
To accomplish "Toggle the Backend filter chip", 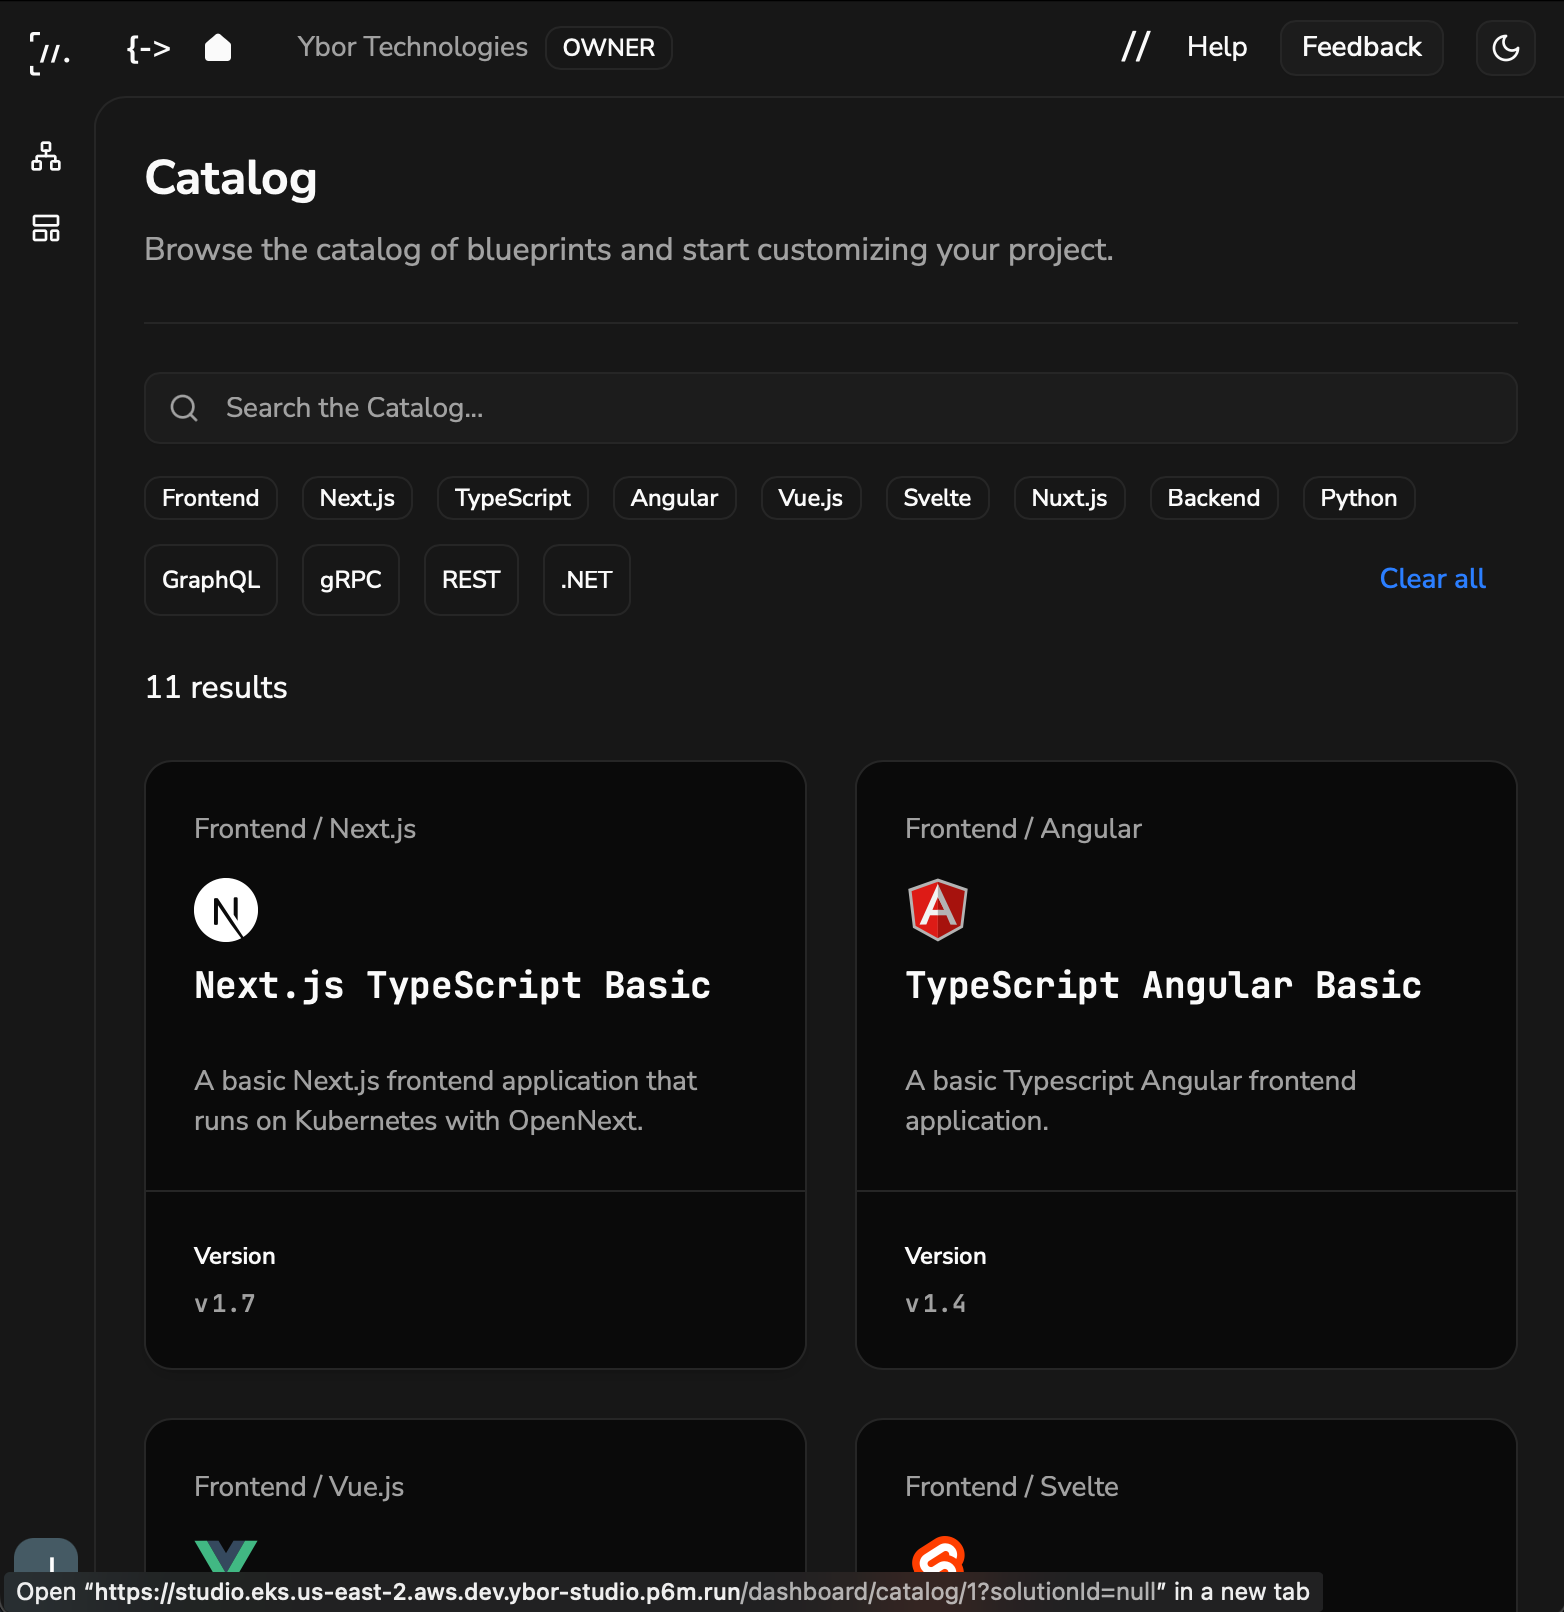I will [x=1214, y=498].
